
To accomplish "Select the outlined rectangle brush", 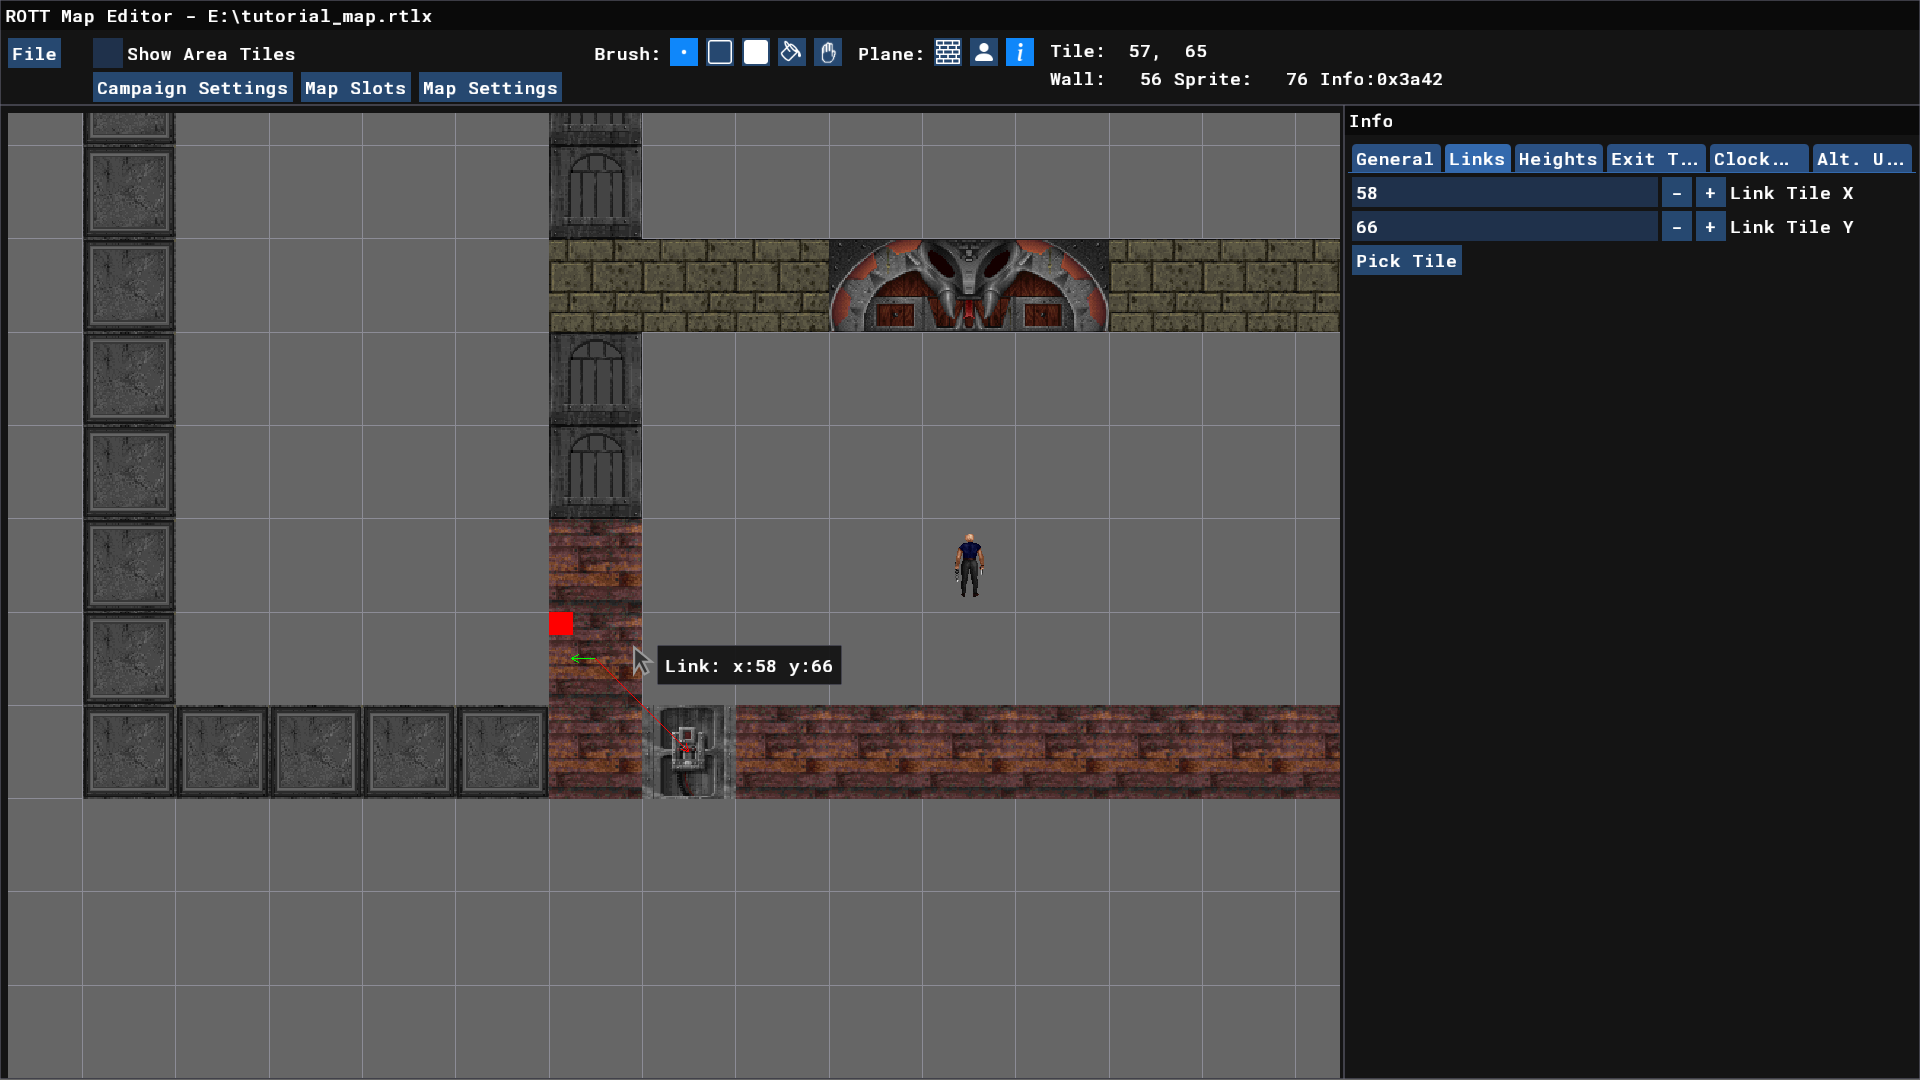I will (720, 53).
